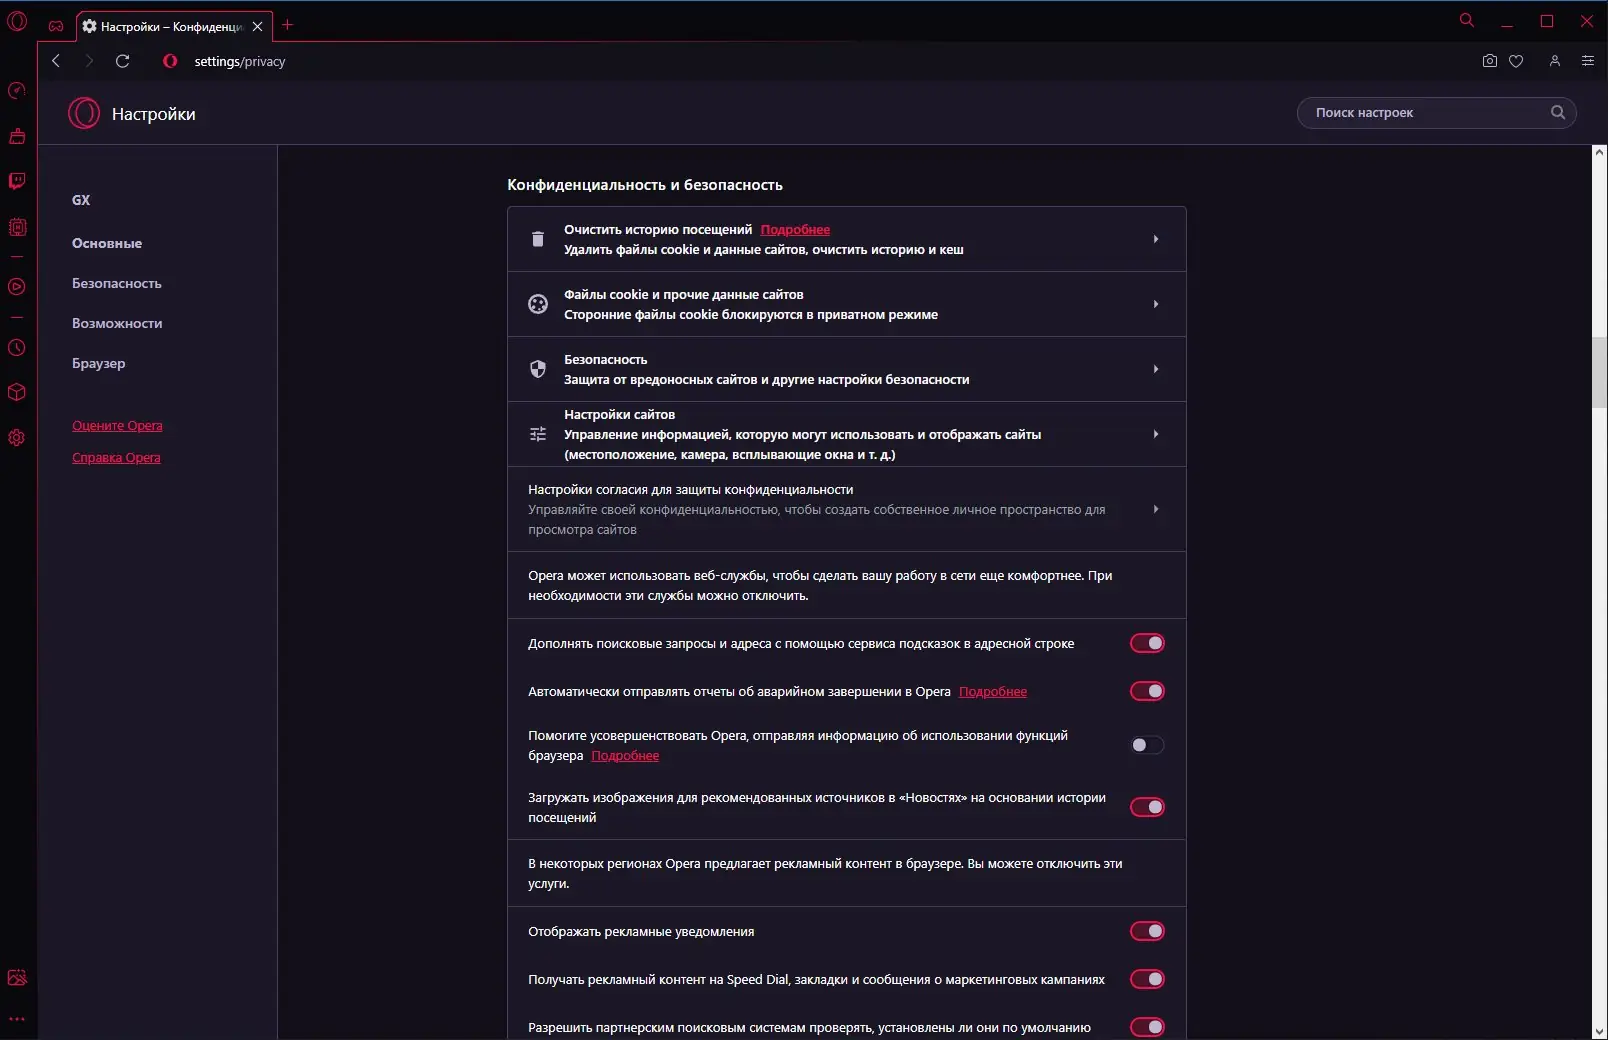Click the text about Opera using web services
Screen dimensions: 1608x1040
pyautogui.click(x=820, y=585)
